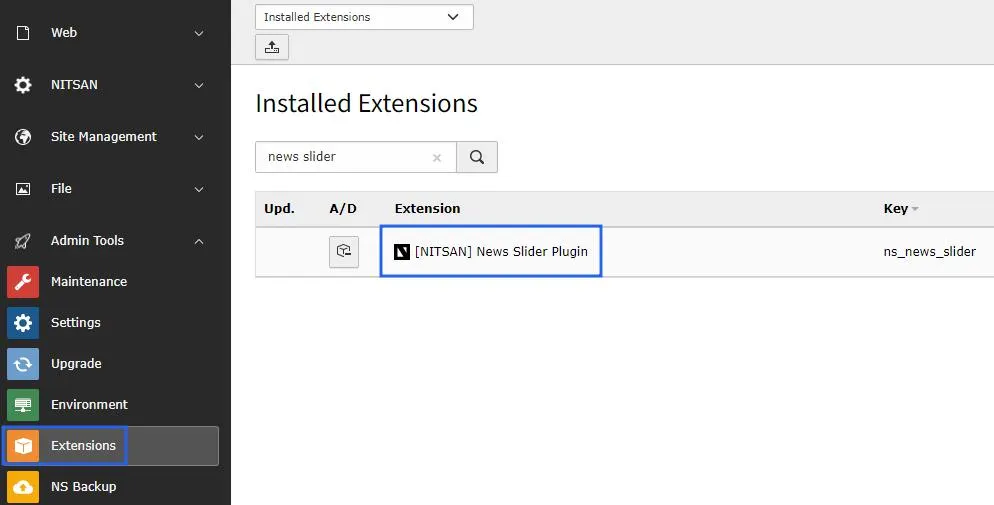Screen dimensions: 994x505
Task: Click the Admin Tools rocket icon
Action: pyautogui.click(x=23, y=241)
